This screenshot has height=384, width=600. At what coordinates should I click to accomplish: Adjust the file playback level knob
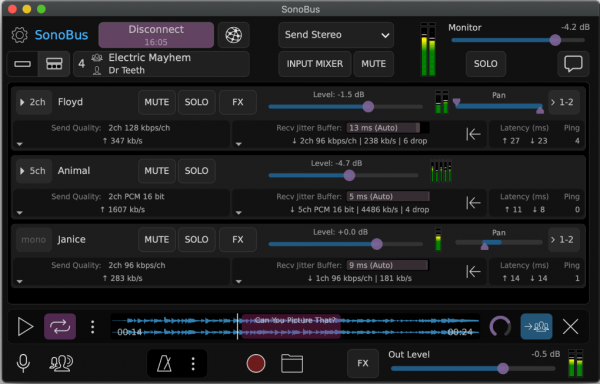click(x=500, y=327)
